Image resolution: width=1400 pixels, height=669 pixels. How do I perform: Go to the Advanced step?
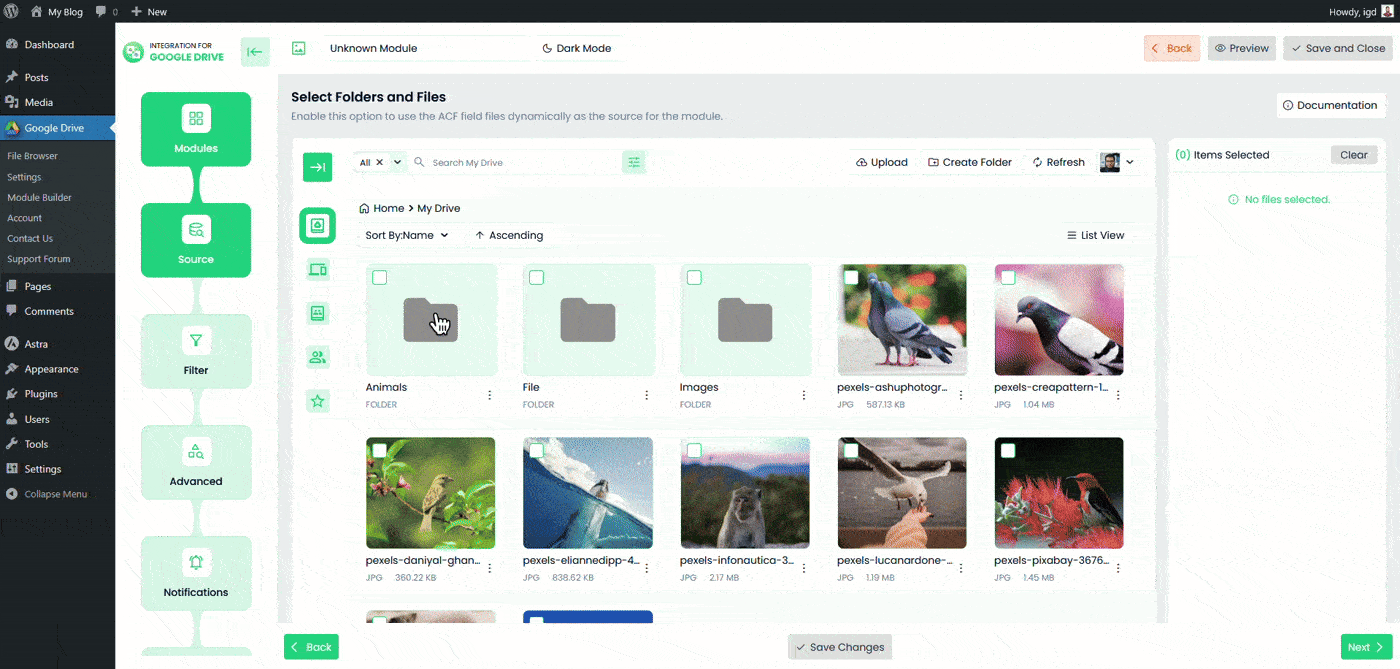pos(196,462)
